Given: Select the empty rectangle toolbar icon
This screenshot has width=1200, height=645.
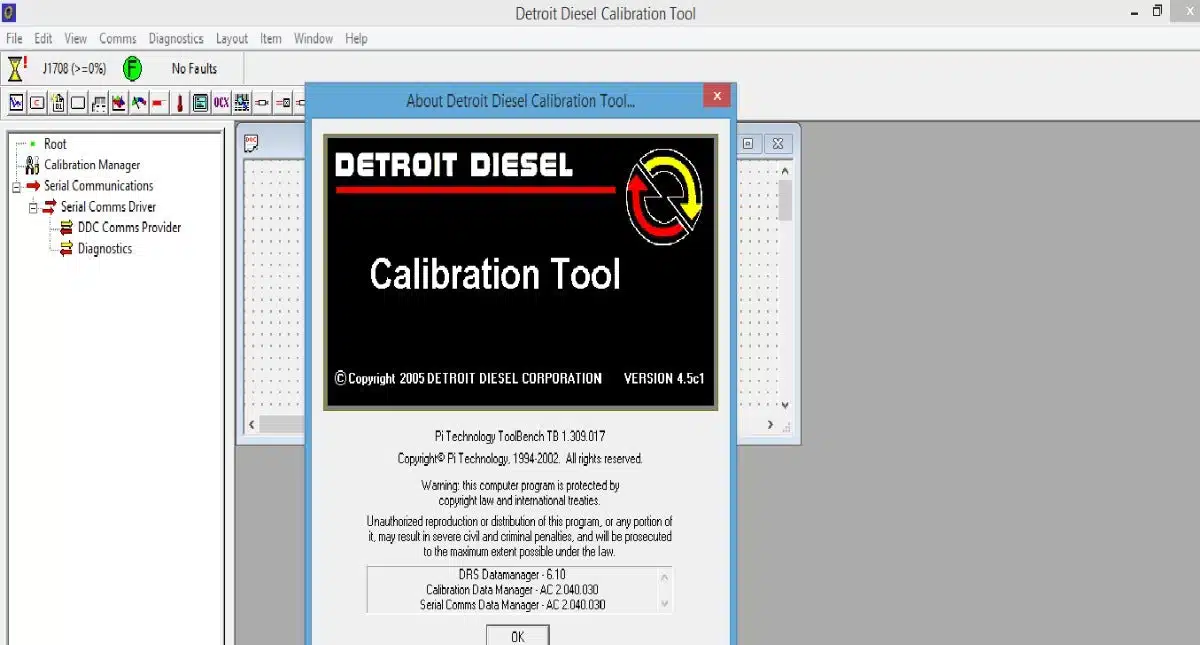Looking at the screenshot, I should (78, 102).
